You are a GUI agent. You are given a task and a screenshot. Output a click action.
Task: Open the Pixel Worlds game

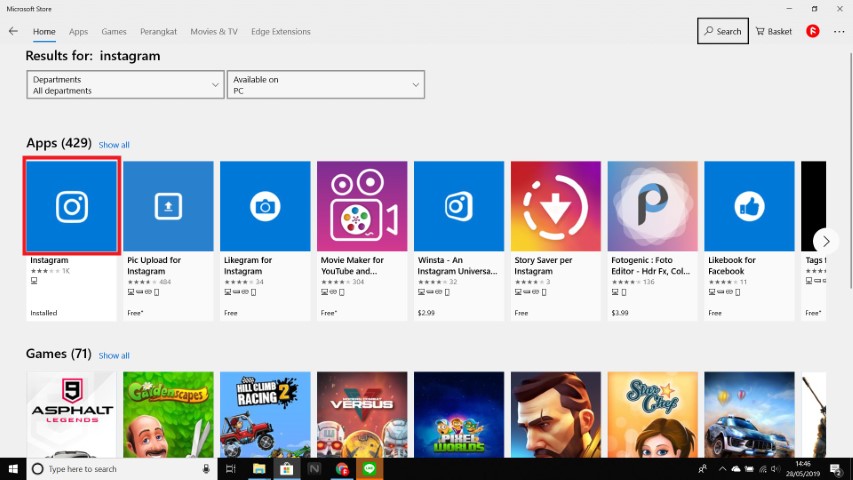pos(459,414)
